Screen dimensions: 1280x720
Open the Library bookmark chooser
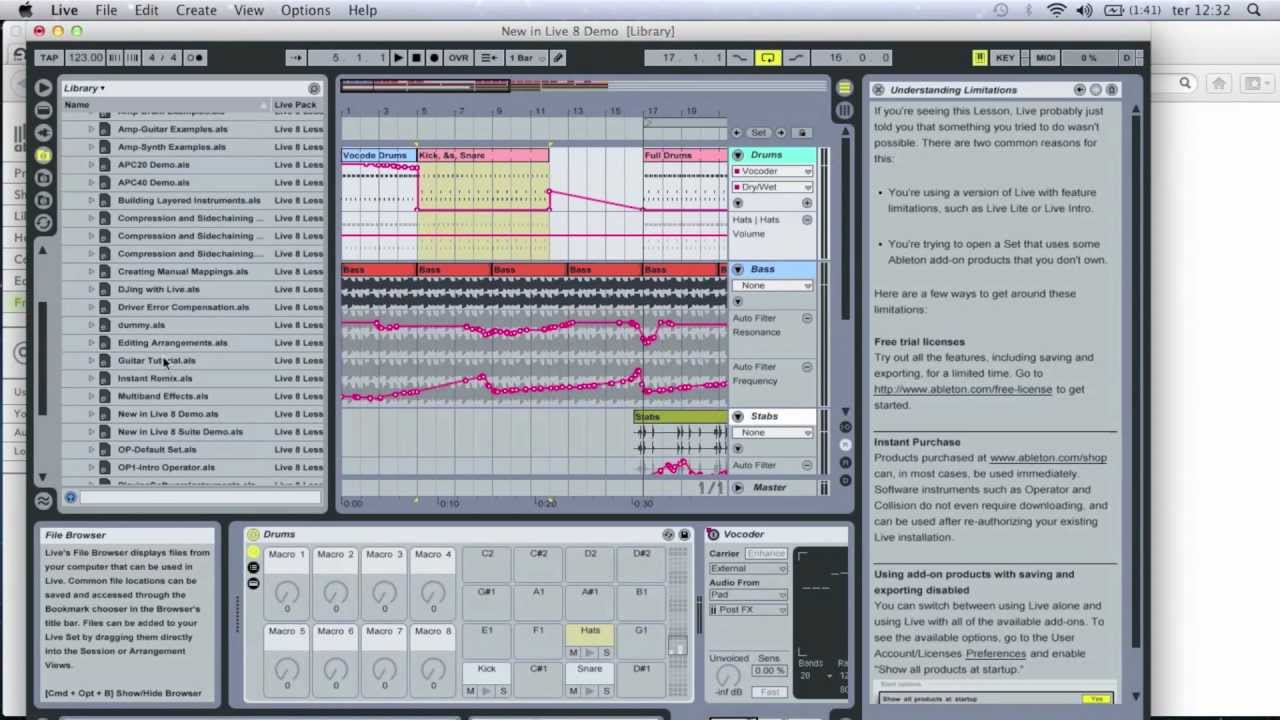pyautogui.click(x=85, y=88)
